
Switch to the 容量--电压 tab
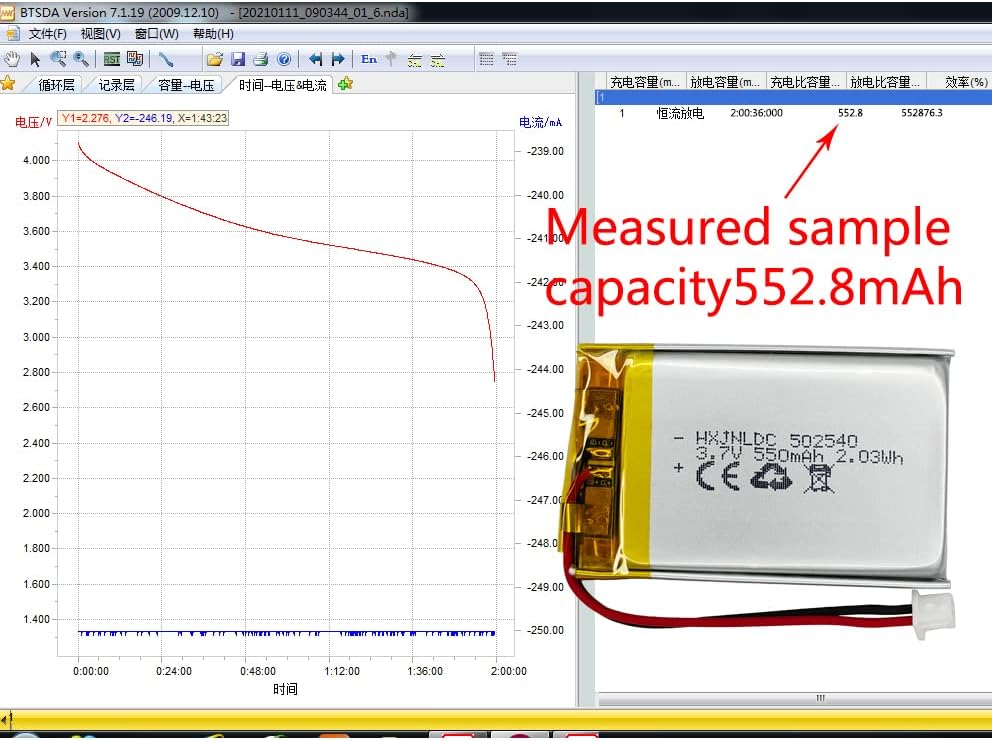tap(186, 85)
